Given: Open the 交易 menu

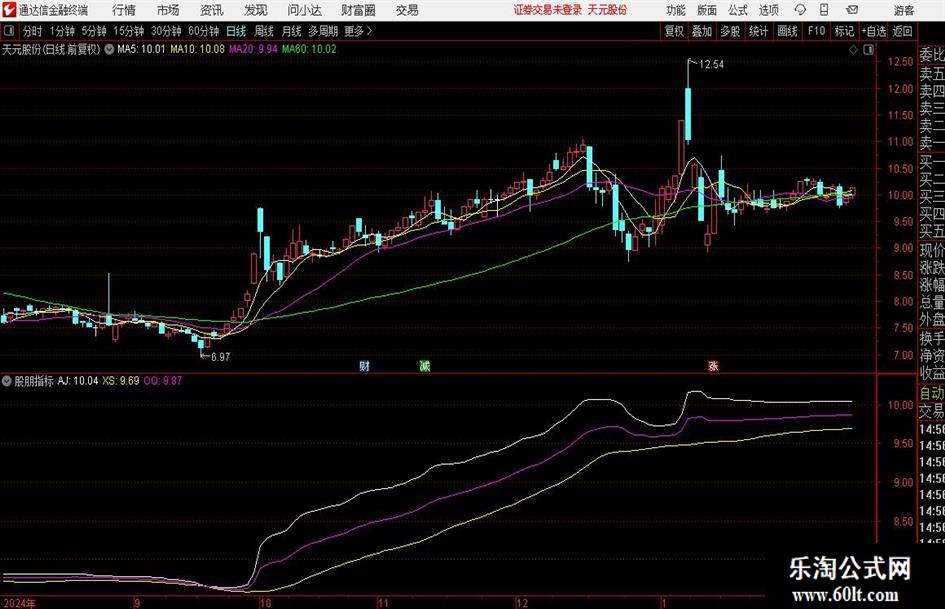Looking at the screenshot, I should pos(407,10).
